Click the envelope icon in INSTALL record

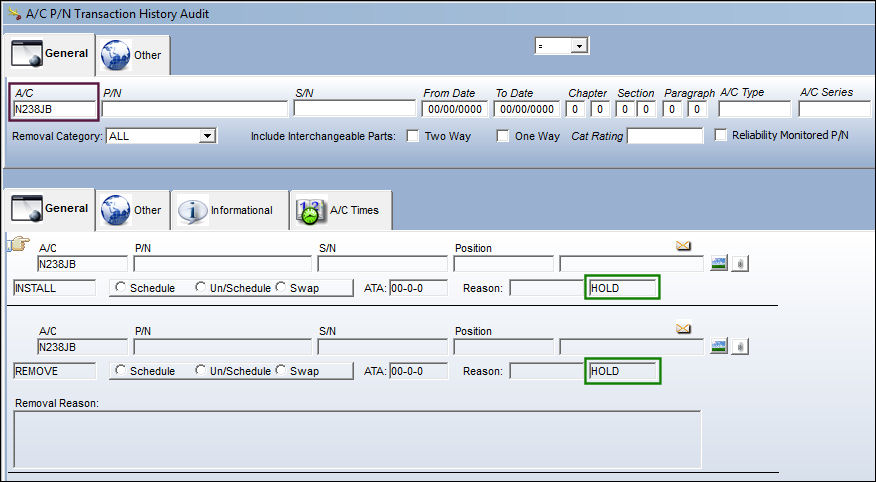click(x=683, y=246)
